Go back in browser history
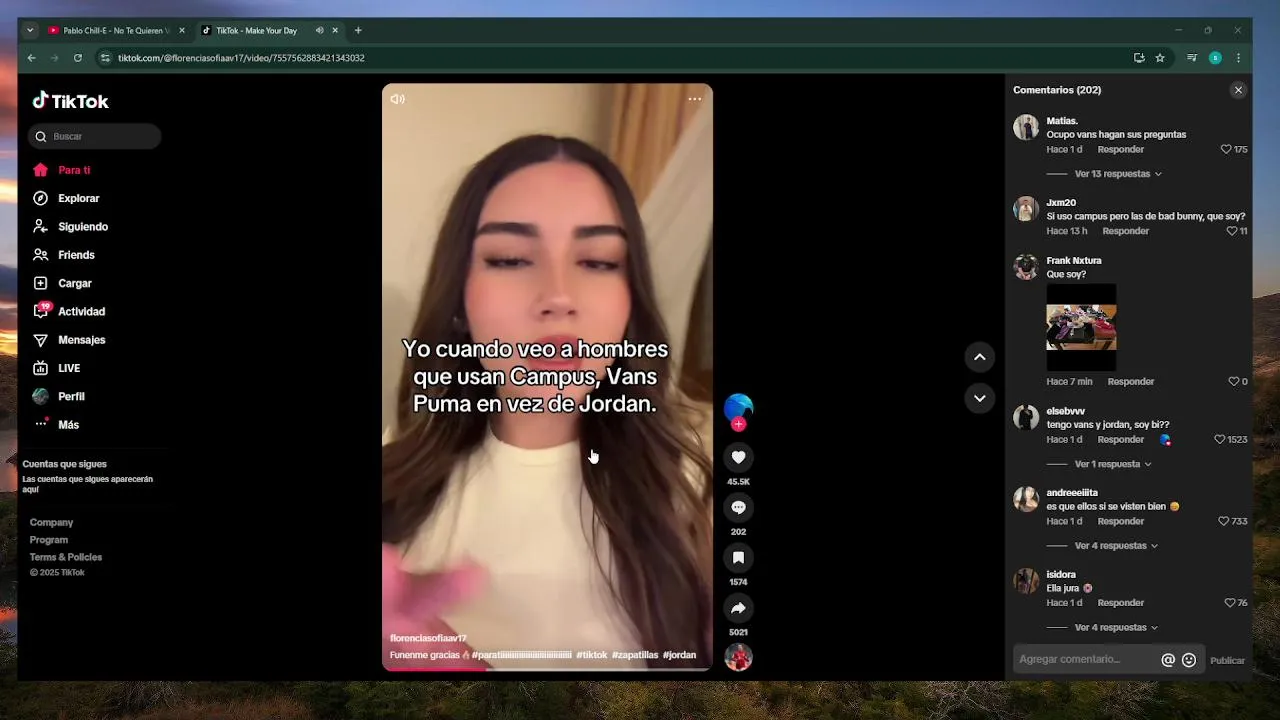This screenshot has width=1280, height=720. pyautogui.click(x=31, y=58)
